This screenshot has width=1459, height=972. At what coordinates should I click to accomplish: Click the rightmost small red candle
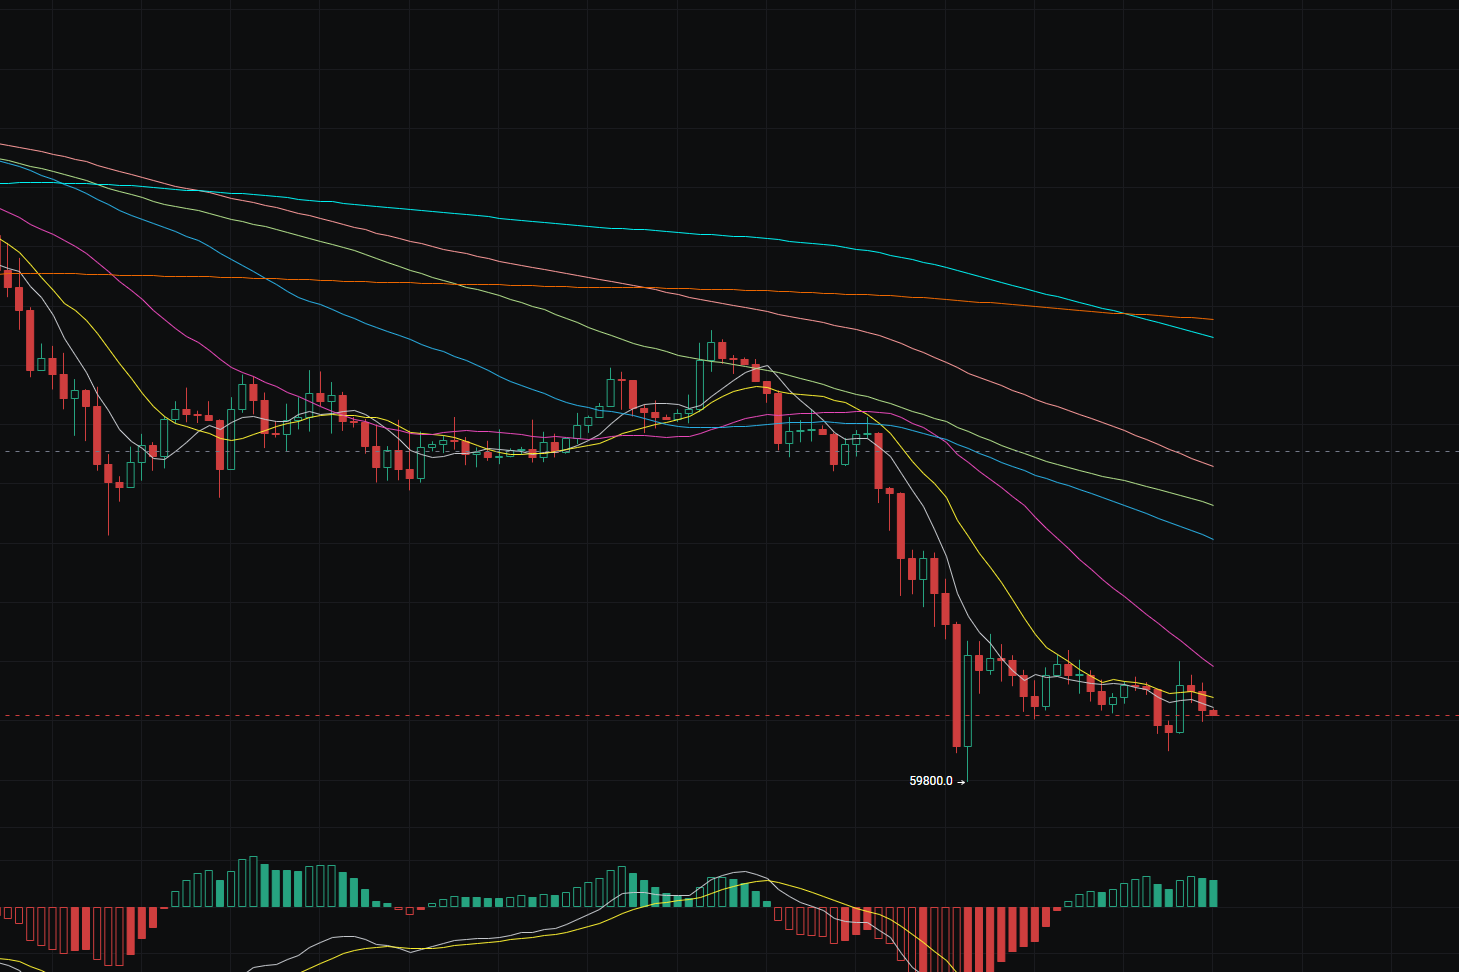1215,711
